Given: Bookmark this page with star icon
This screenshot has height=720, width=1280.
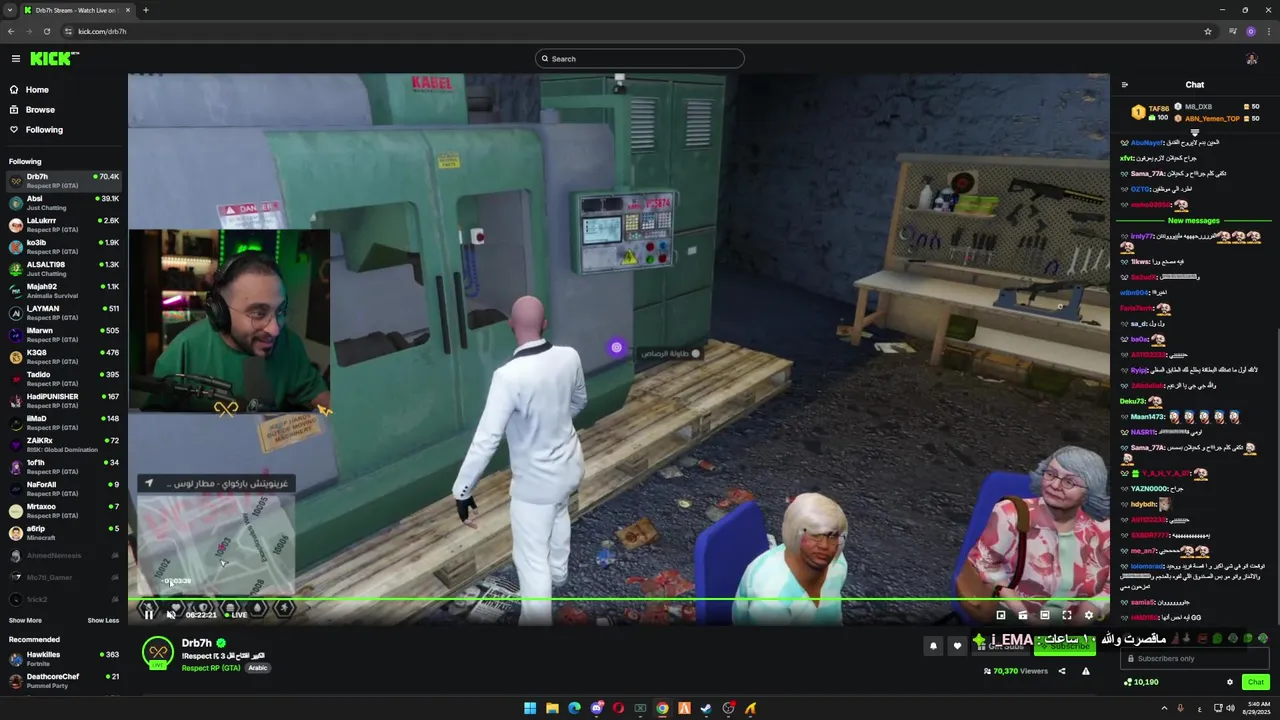Looking at the screenshot, I should point(1208,31).
